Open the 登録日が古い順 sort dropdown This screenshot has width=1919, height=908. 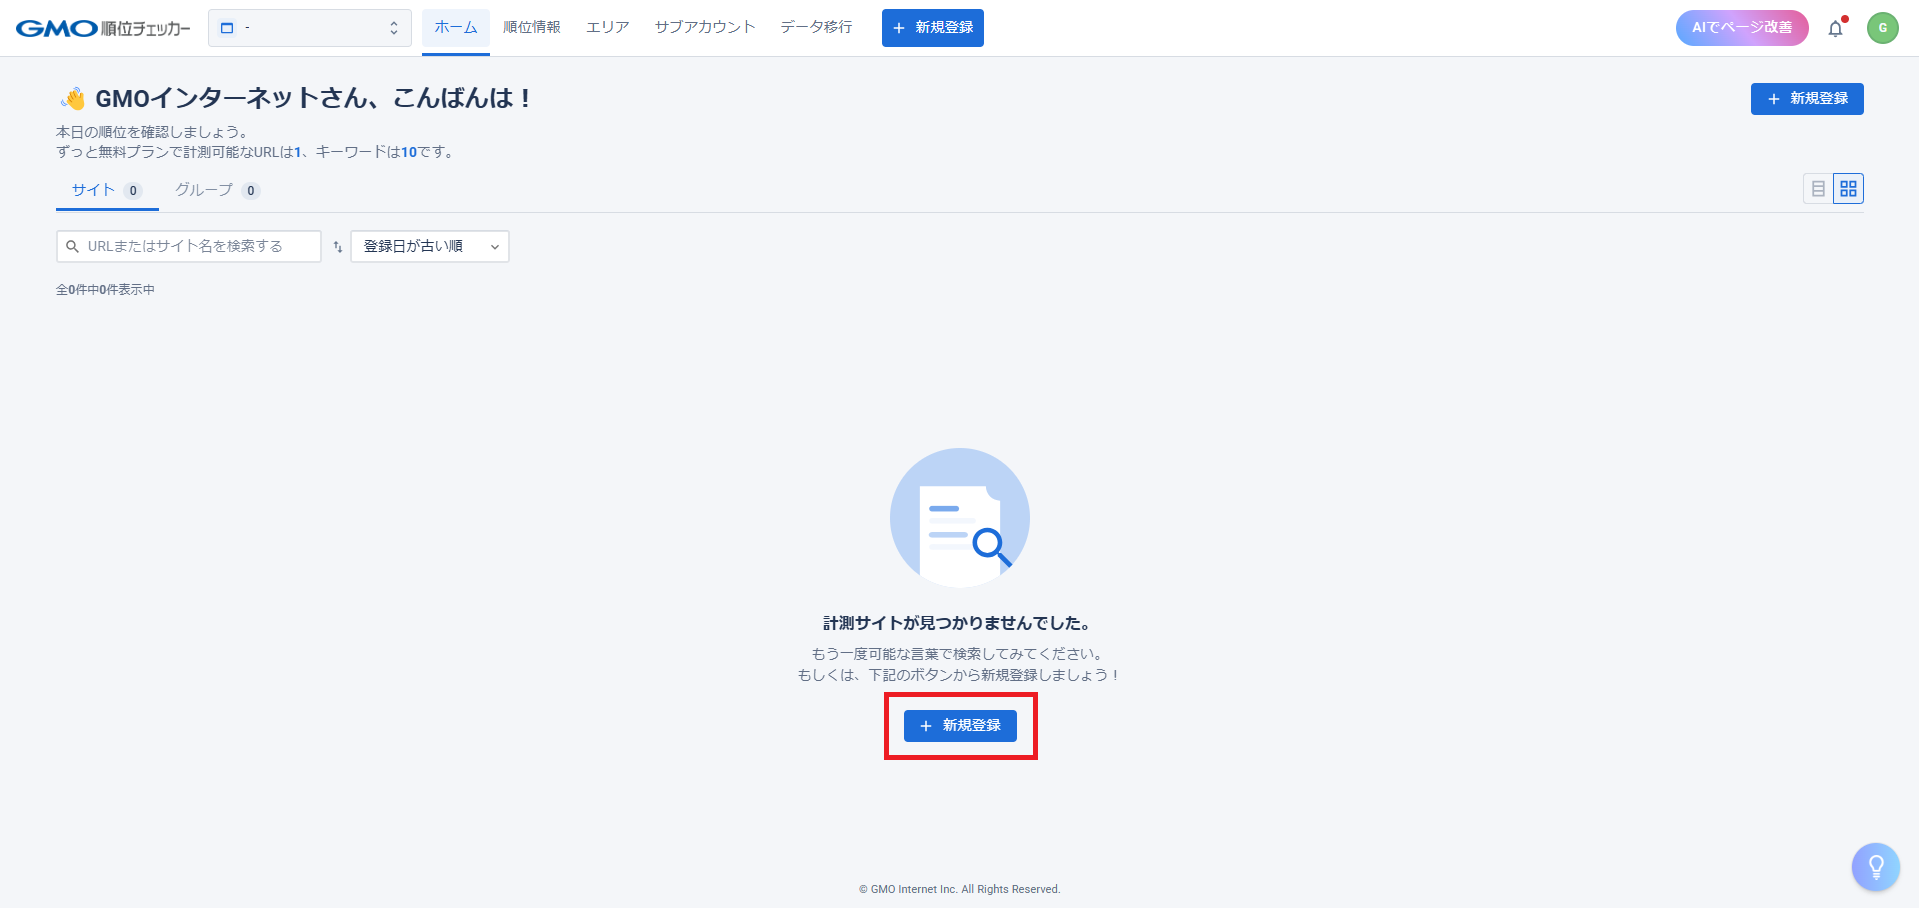(430, 247)
